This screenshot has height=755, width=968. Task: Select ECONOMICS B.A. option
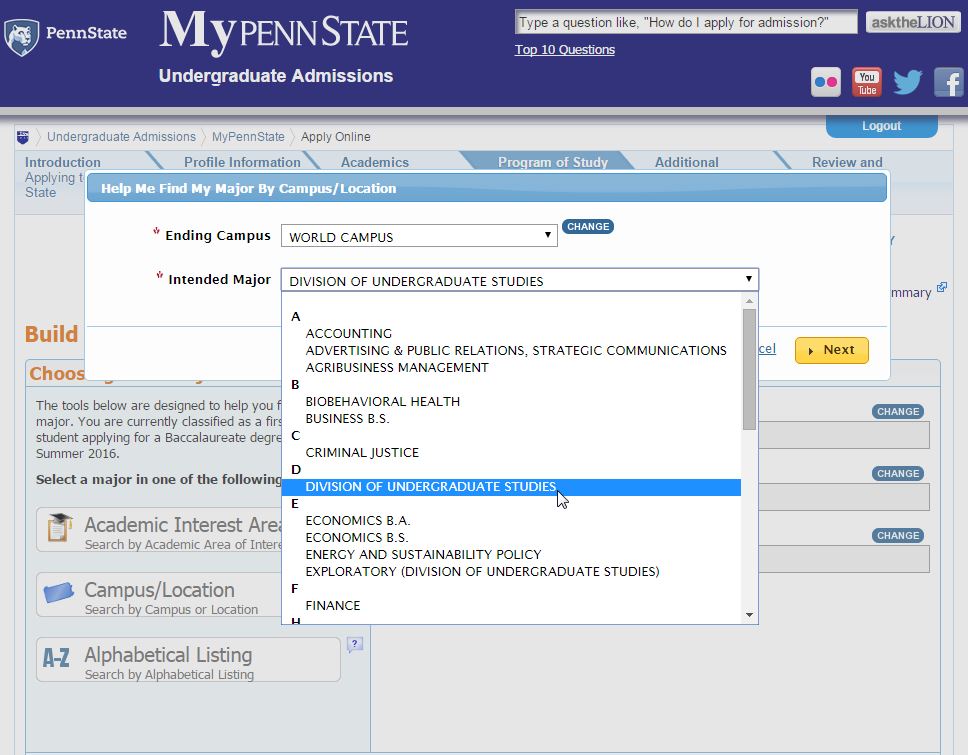[x=358, y=520]
